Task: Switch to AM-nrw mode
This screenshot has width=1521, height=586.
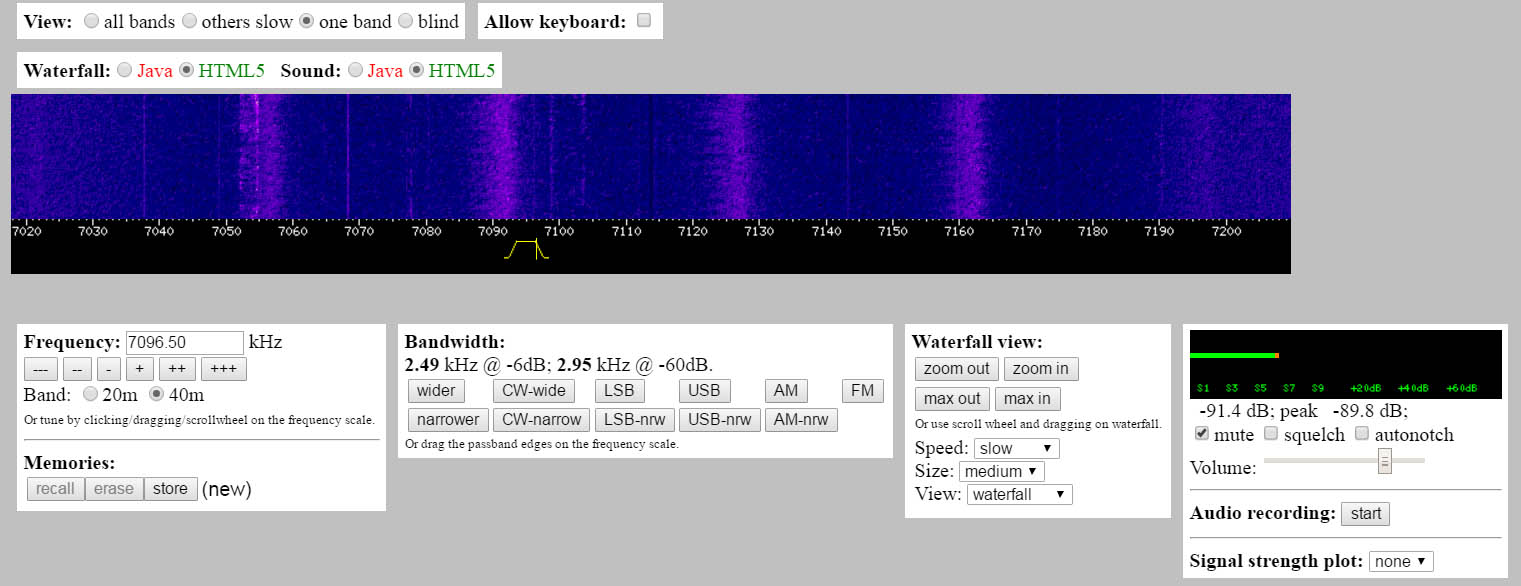Action: point(801,419)
